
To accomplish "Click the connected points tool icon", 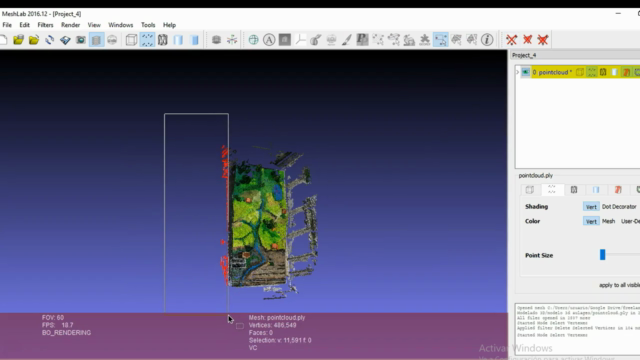I will point(393,40).
